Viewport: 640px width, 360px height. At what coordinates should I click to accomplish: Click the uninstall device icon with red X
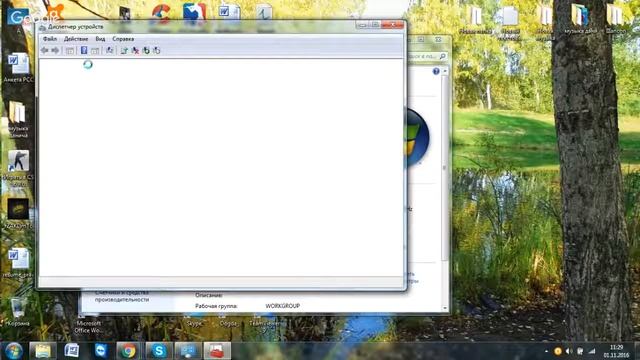(x=135, y=50)
